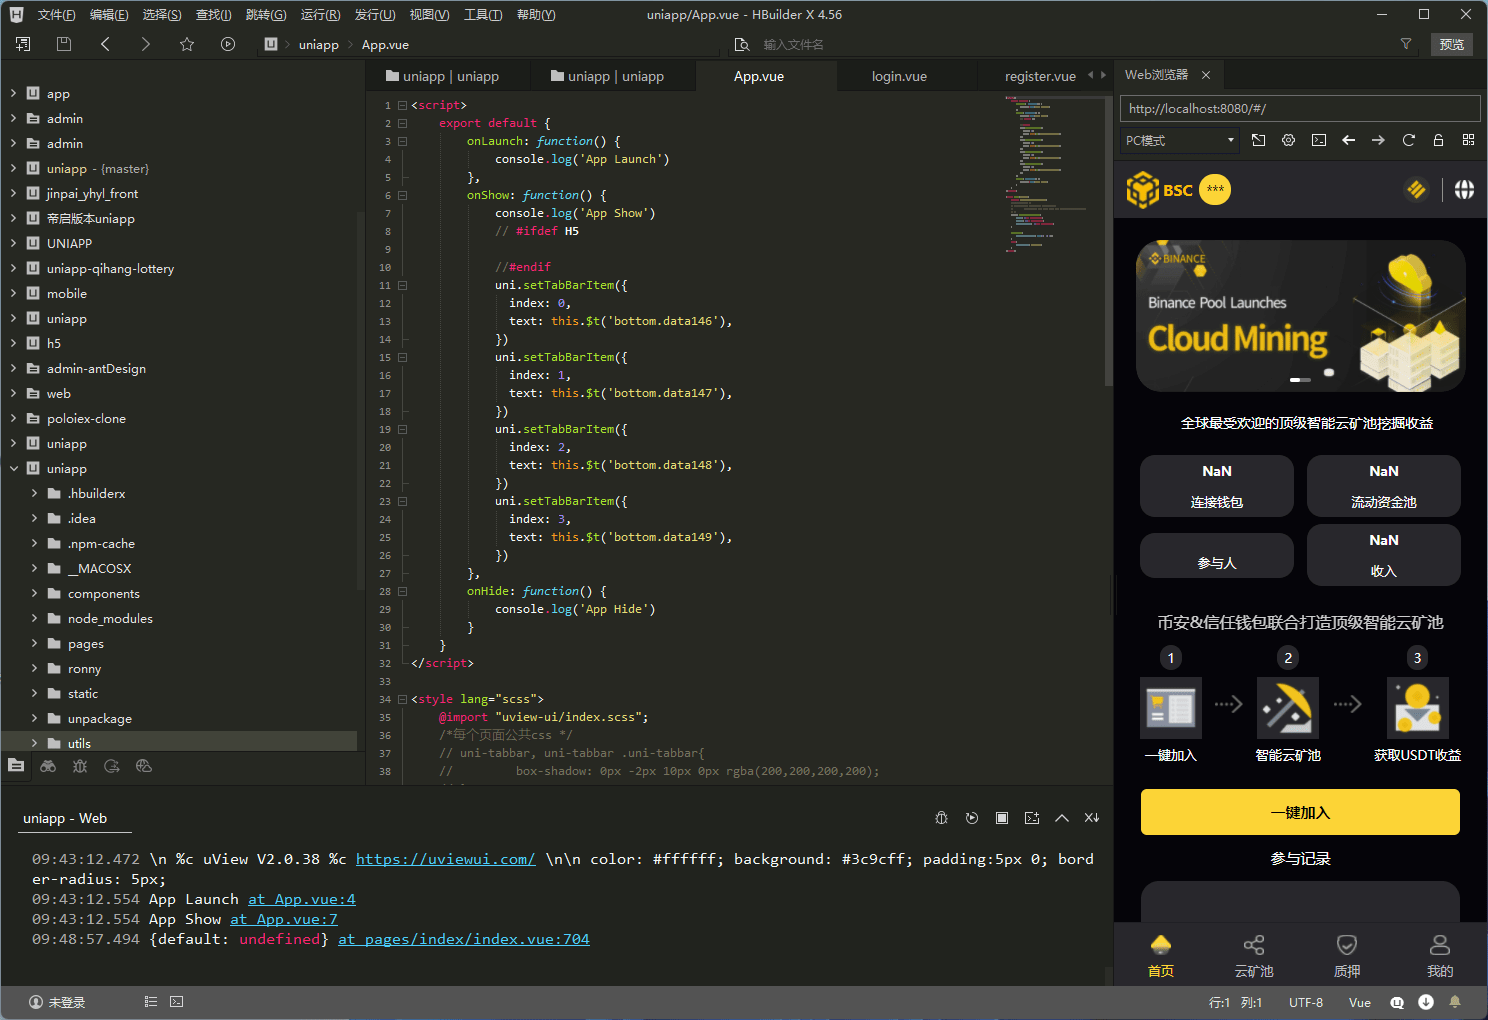
Task: Toggle the lock icon in browser toolbar
Action: click(x=1438, y=140)
